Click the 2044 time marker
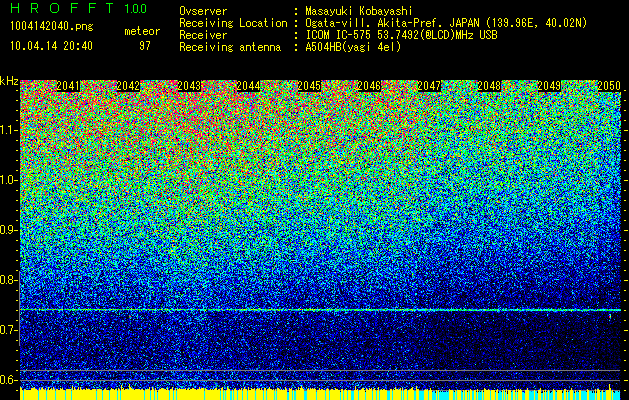 248,86
